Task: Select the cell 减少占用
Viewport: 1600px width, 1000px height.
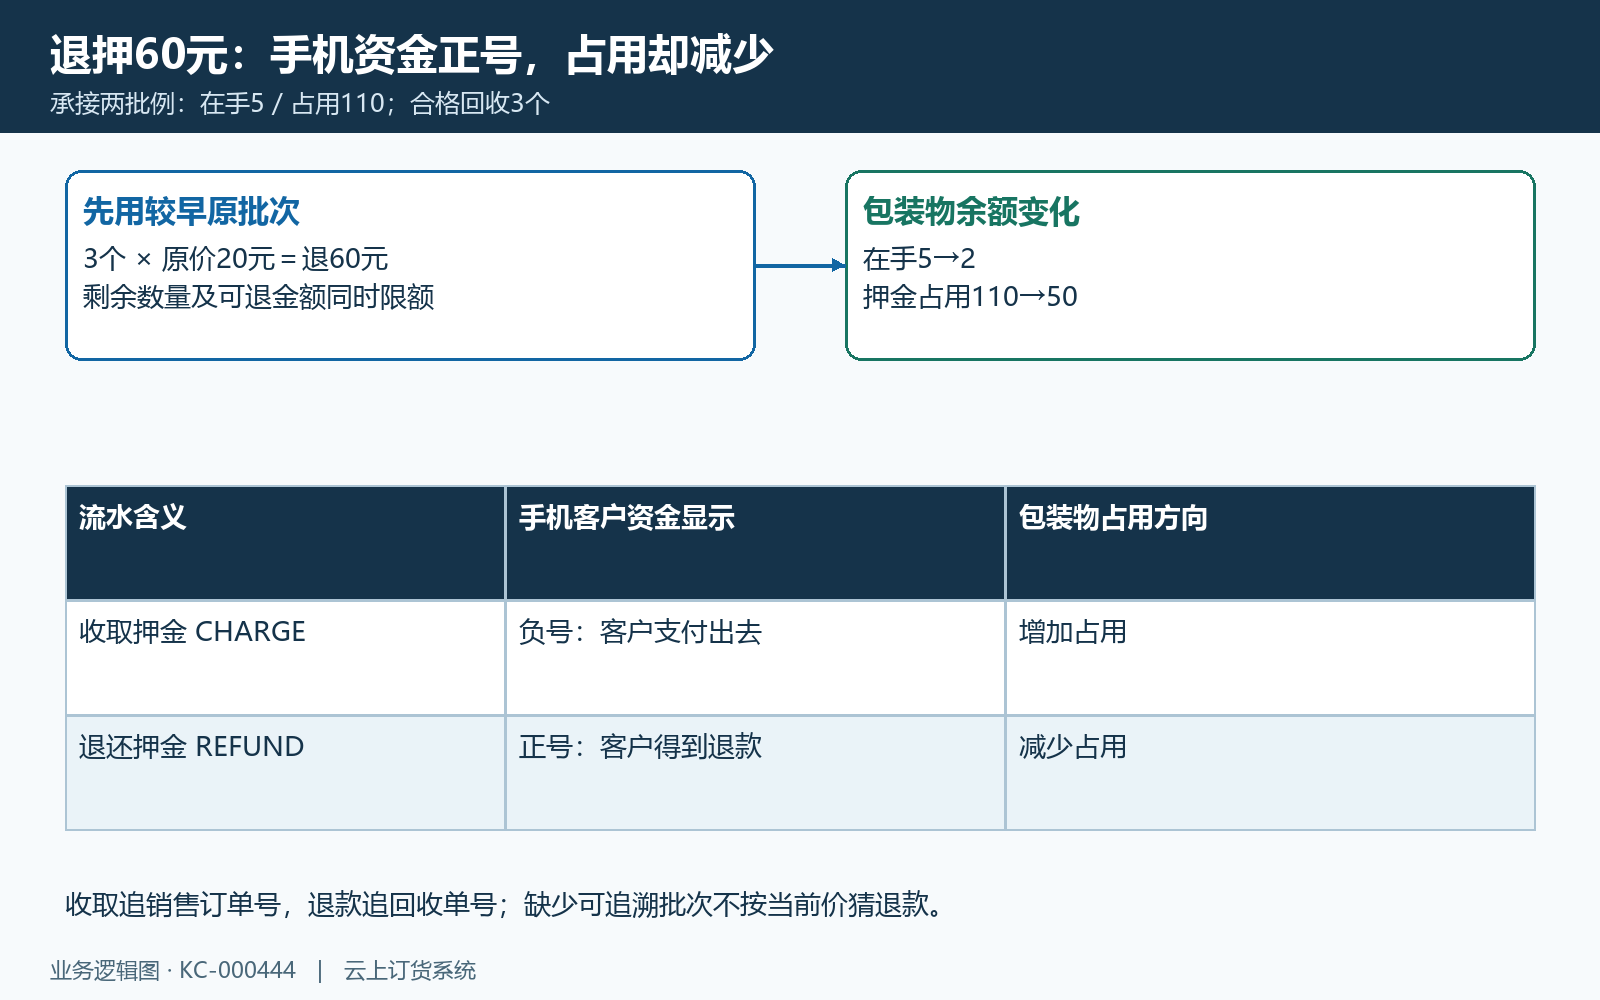Action: (1270, 773)
